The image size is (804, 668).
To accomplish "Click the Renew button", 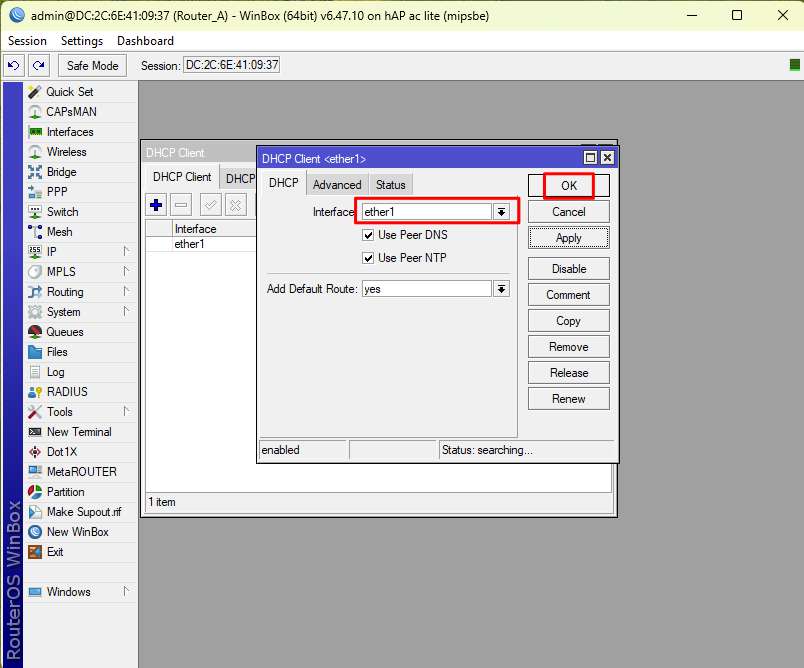I will (568, 399).
